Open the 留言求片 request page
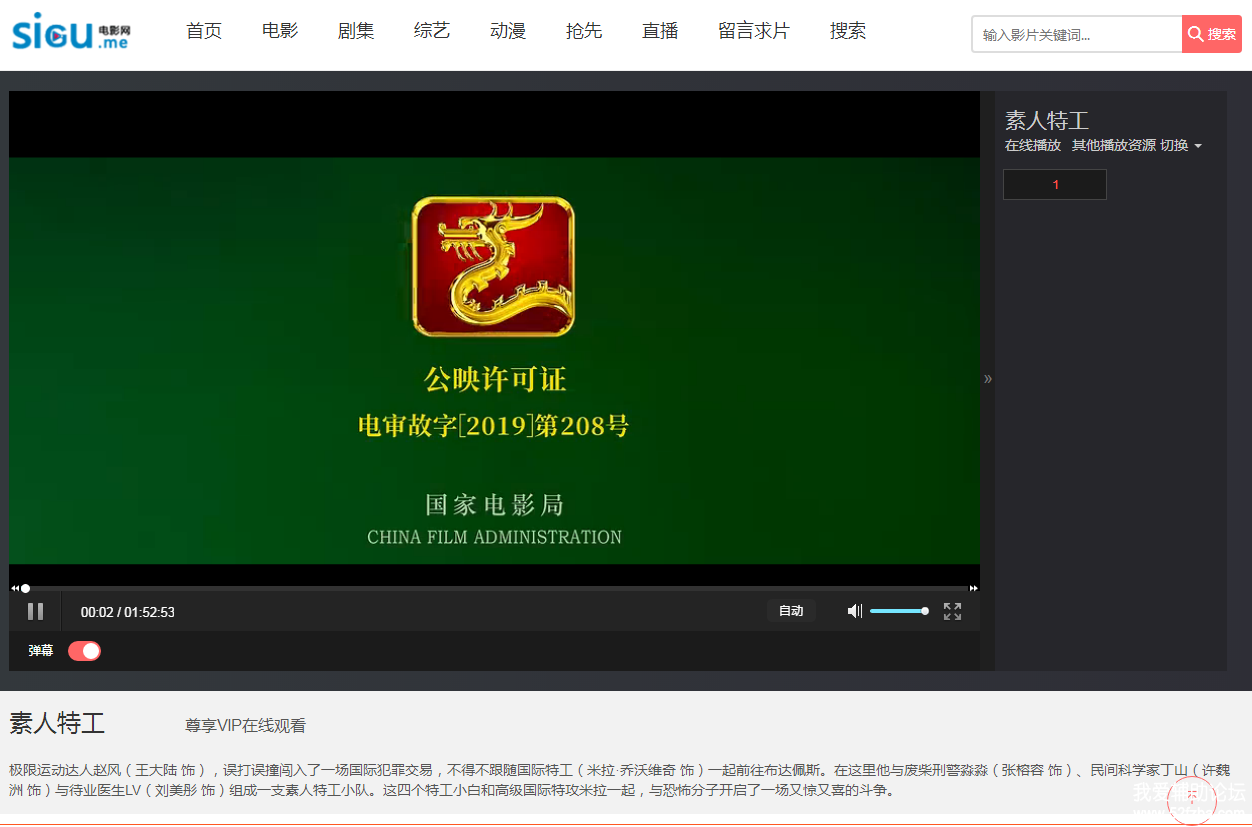This screenshot has height=827, width=1252. click(x=754, y=31)
